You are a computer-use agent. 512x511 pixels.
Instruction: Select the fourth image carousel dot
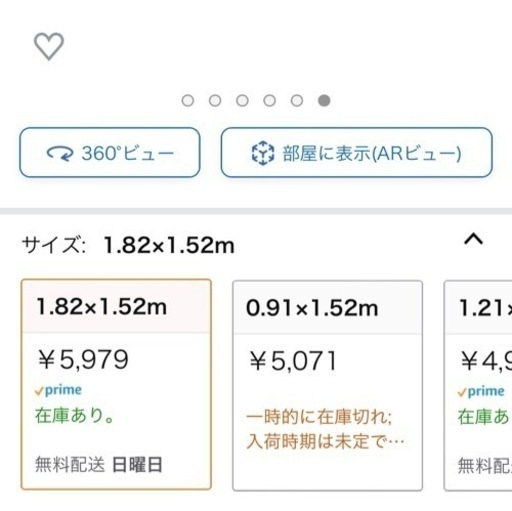(270, 100)
